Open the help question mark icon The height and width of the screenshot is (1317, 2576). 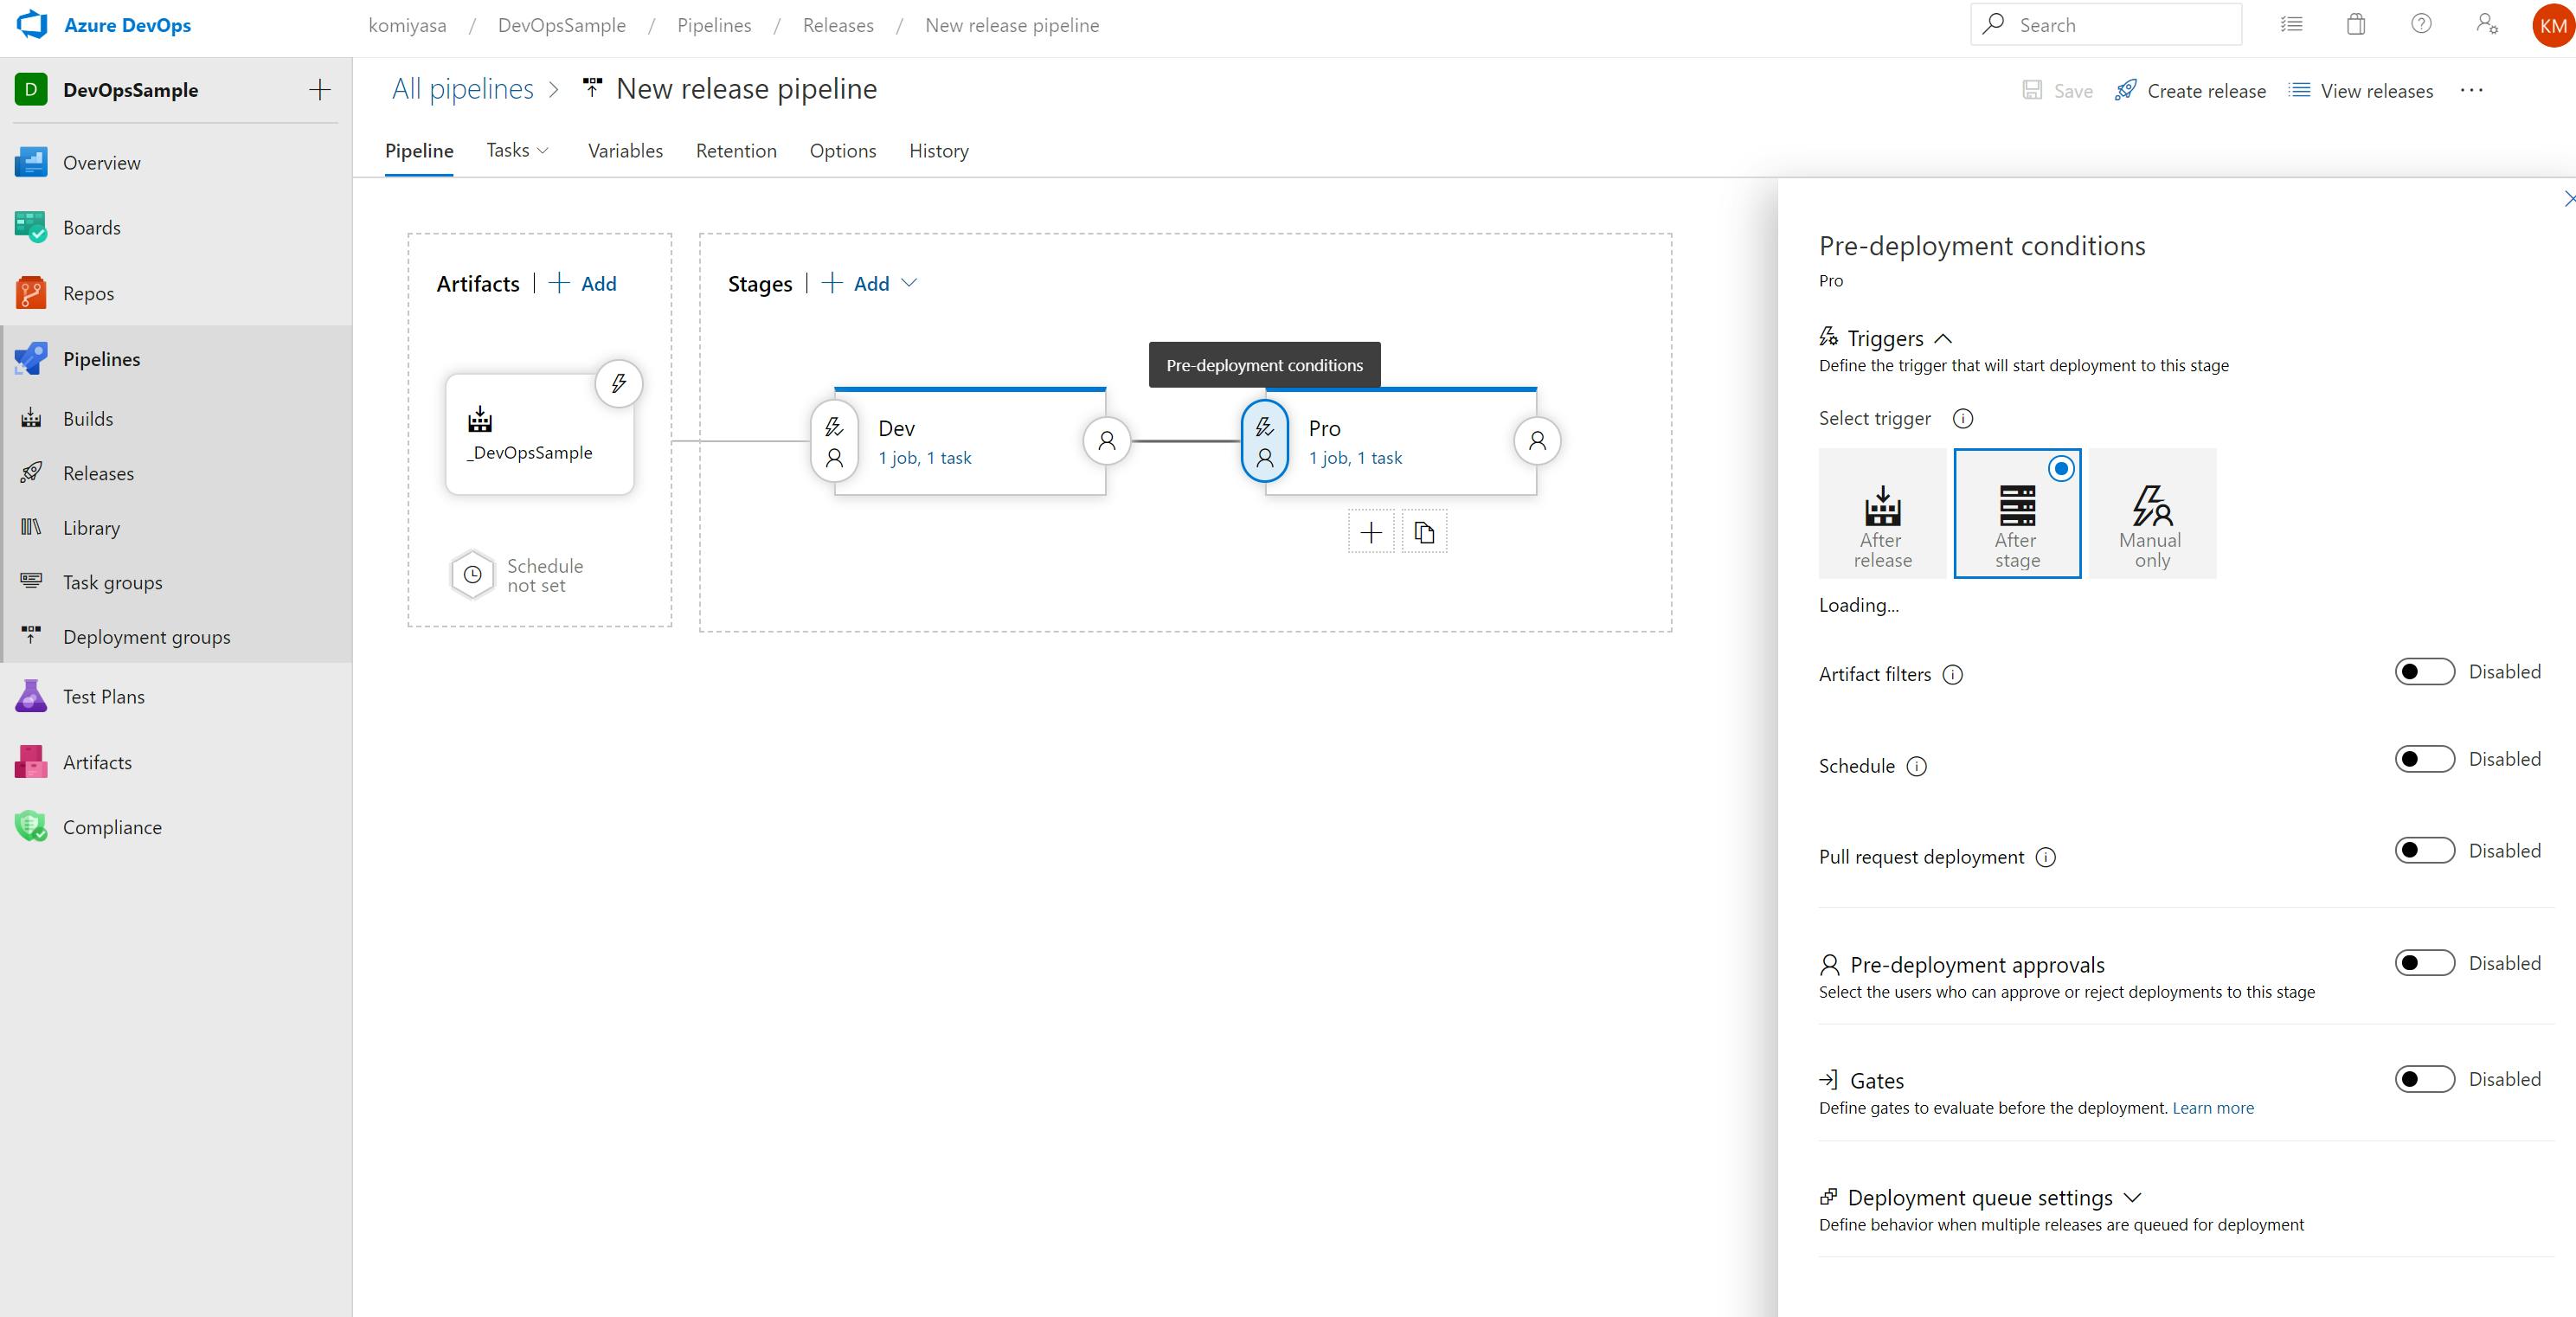[x=2420, y=24]
